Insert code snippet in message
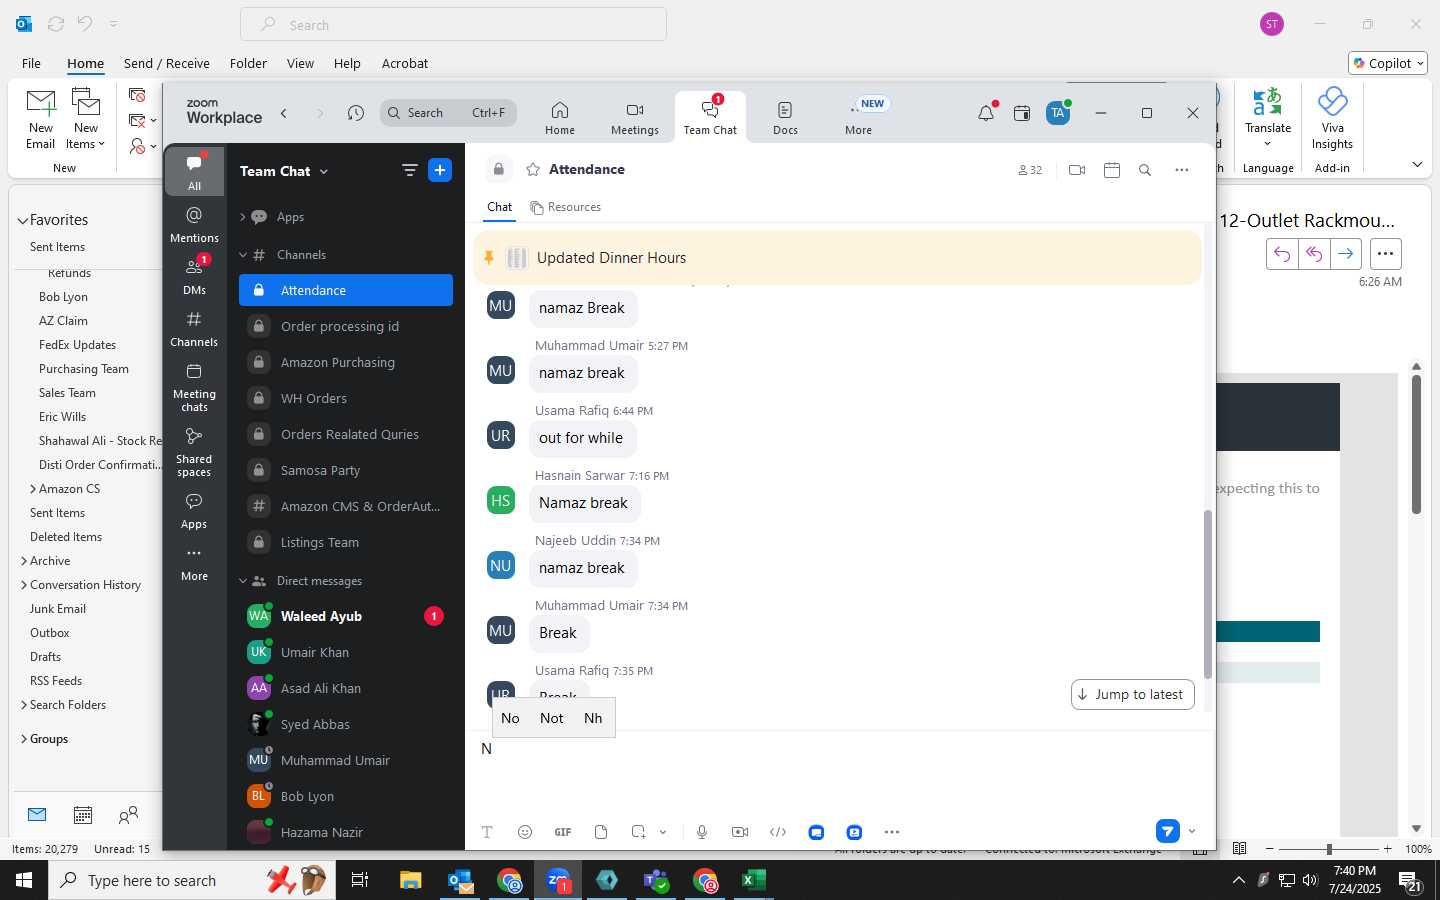The image size is (1440, 900). pyautogui.click(x=778, y=832)
